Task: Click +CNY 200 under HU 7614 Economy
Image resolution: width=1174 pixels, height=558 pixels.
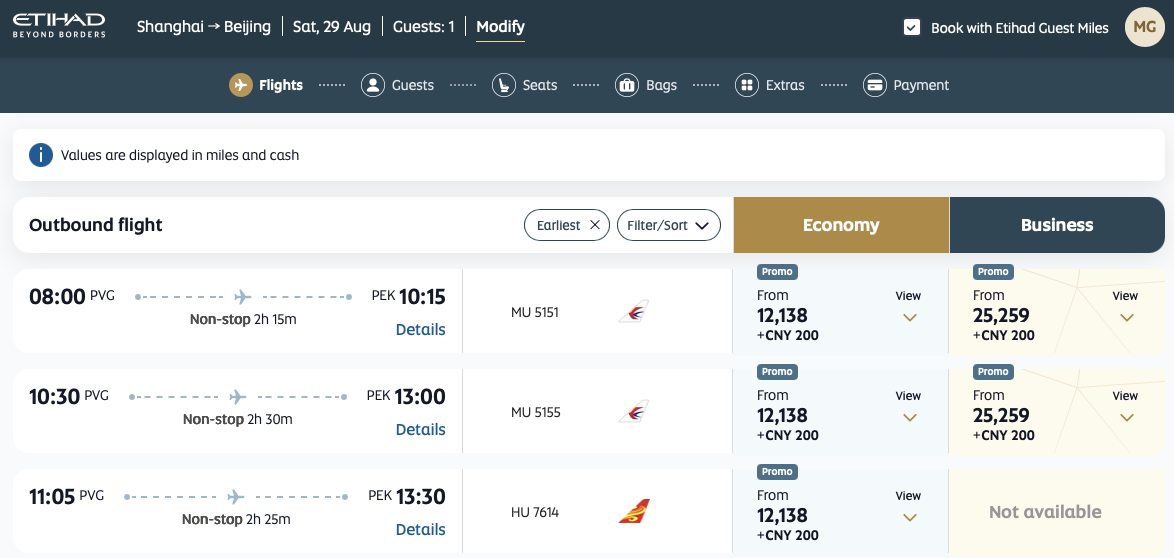Action: coord(788,536)
